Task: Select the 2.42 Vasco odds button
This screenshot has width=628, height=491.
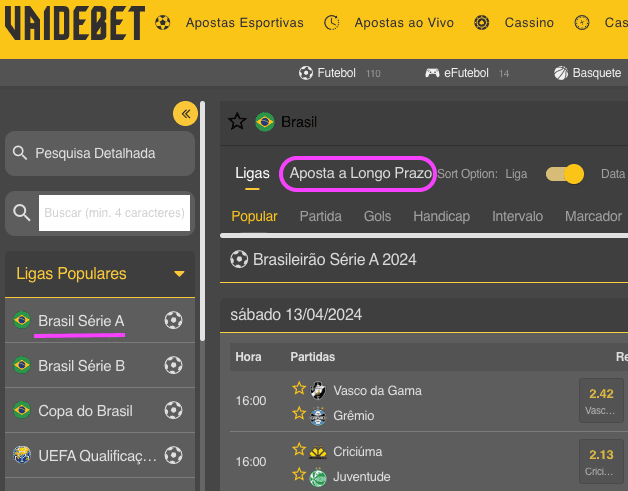Action: pos(601,400)
